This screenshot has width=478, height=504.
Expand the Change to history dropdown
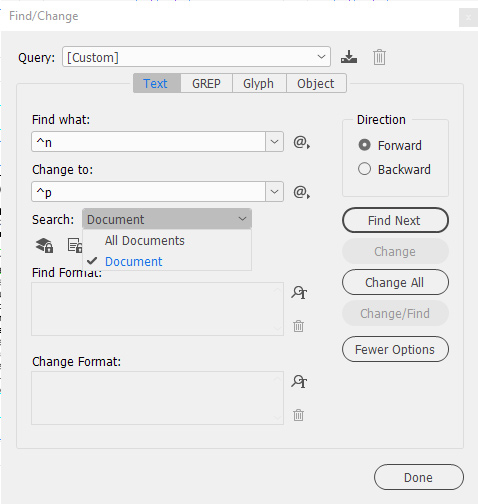tap(274, 192)
